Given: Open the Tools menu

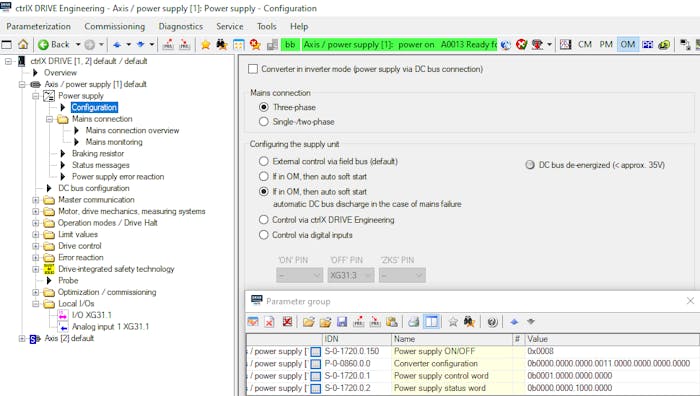Looking at the screenshot, I should pos(267,26).
